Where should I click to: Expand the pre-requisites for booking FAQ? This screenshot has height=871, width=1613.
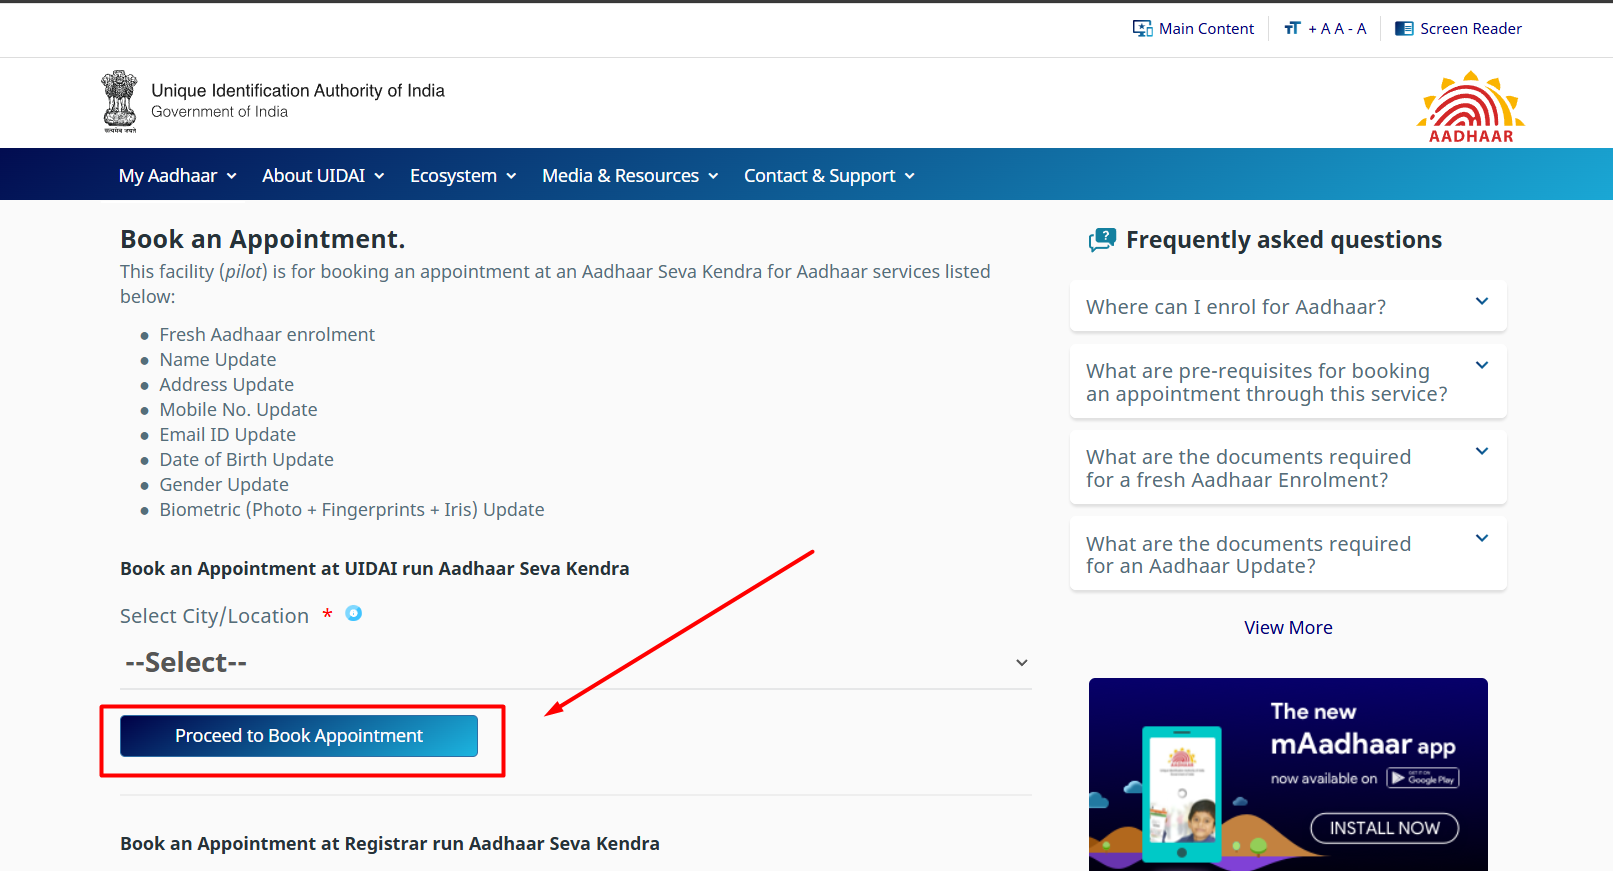point(1287,382)
